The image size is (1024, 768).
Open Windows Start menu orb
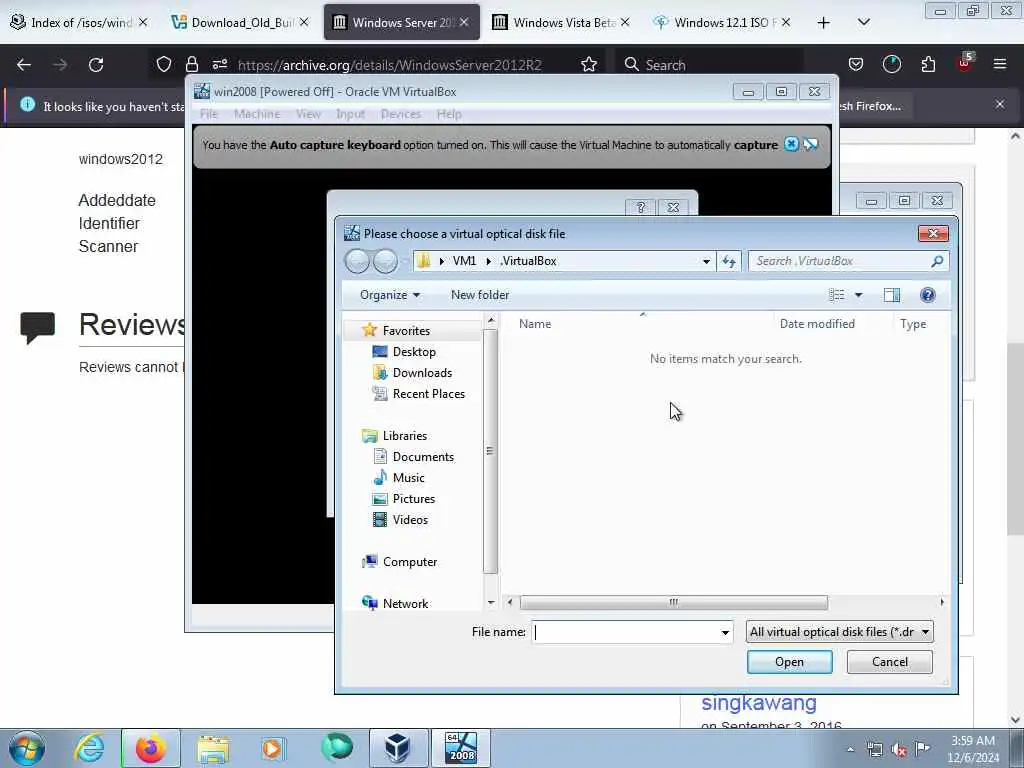pos(27,748)
